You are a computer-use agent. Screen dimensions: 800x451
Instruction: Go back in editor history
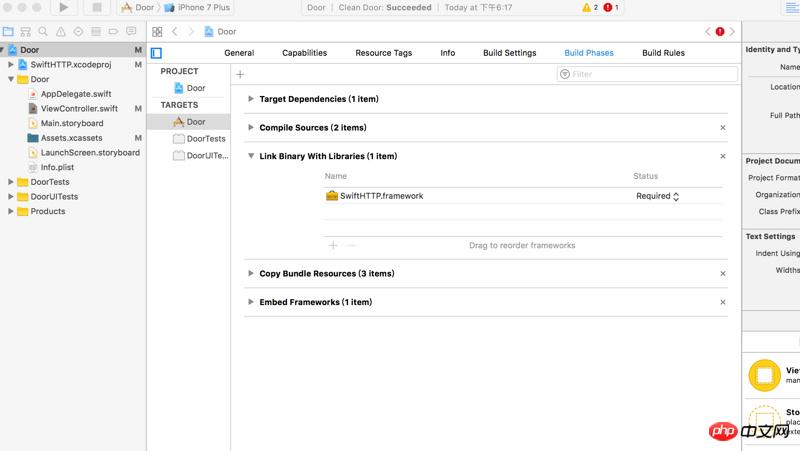coord(174,32)
